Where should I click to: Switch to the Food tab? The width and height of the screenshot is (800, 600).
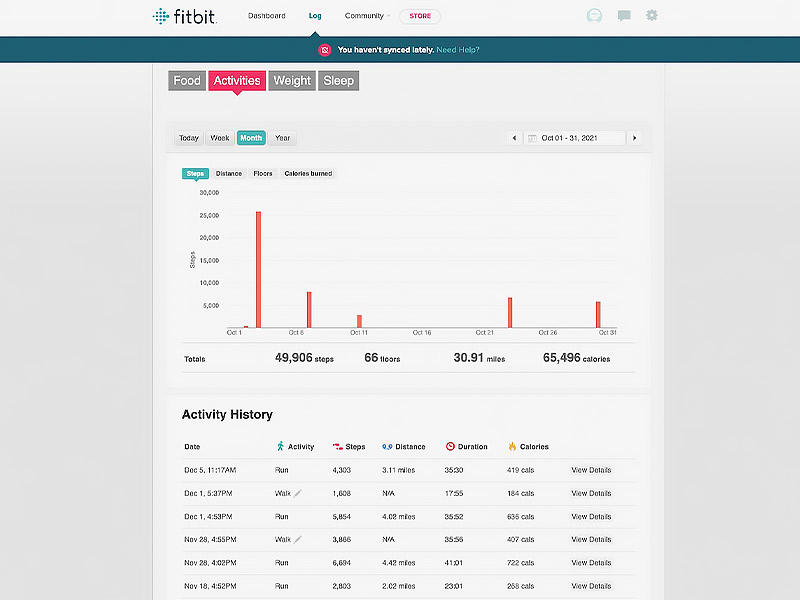tap(187, 81)
